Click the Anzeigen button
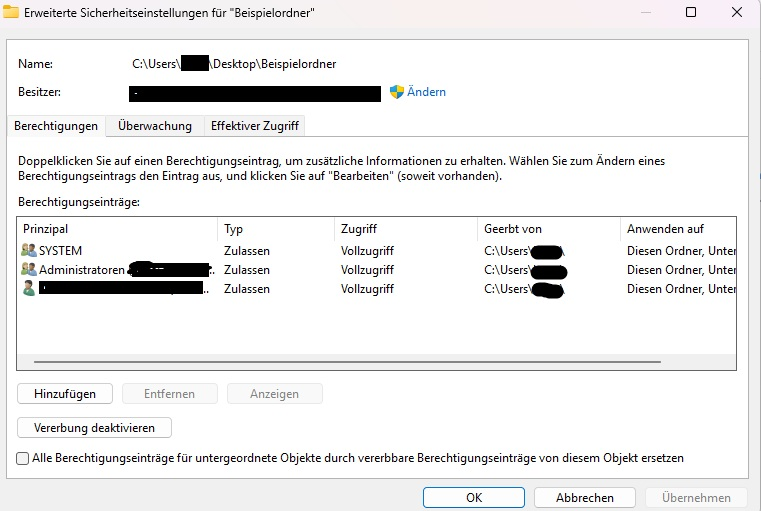Image resolution: width=761 pixels, height=511 pixels. pyautogui.click(x=274, y=394)
